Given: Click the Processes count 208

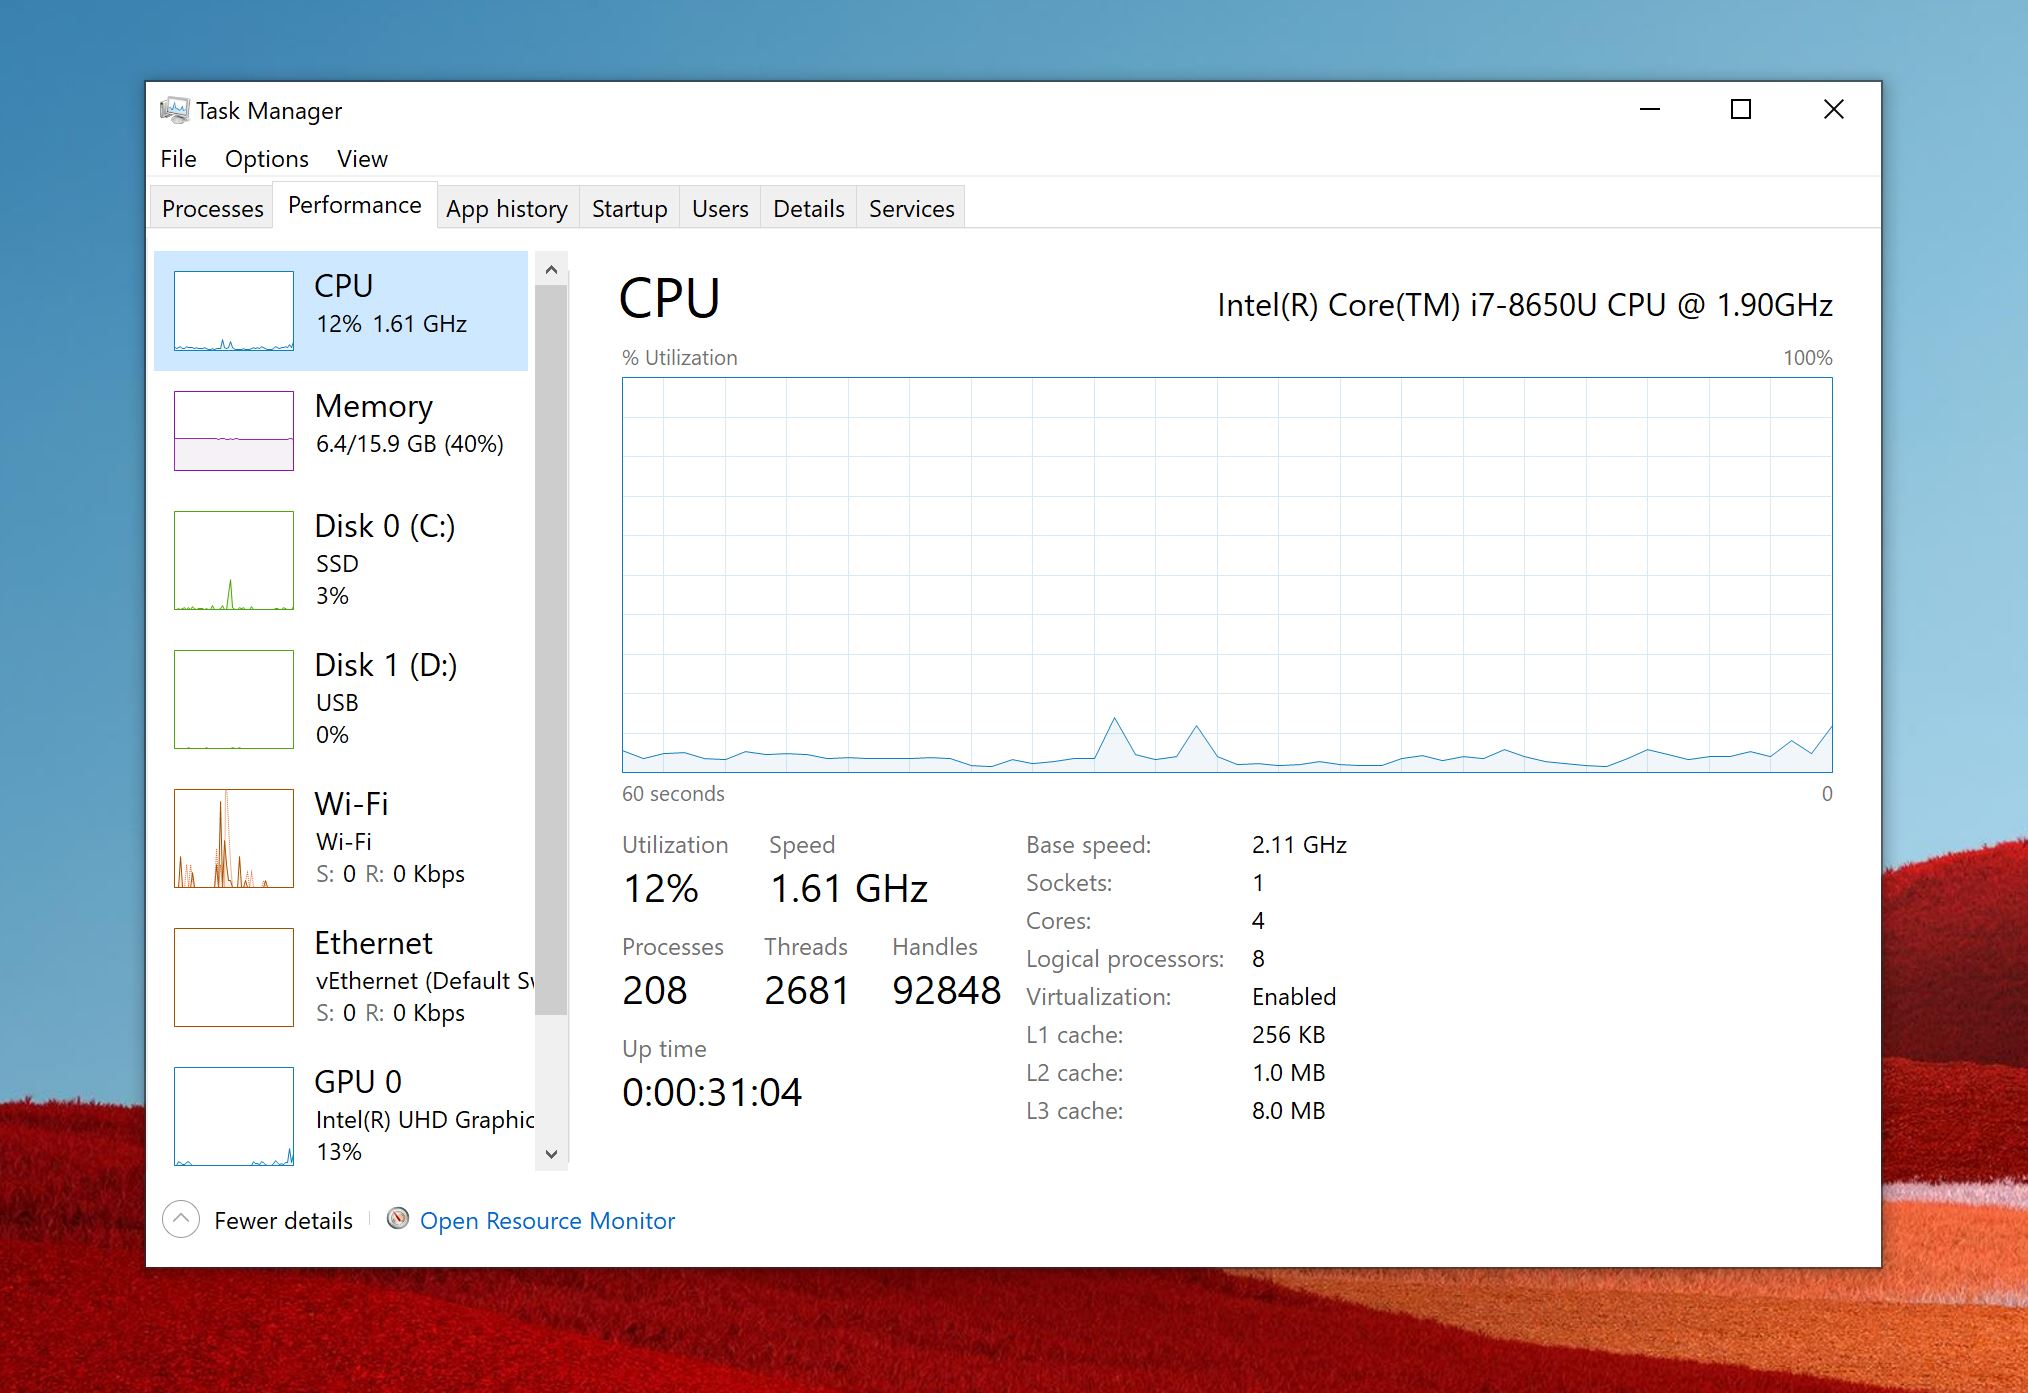Looking at the screenshot, I should click(655, 991).
